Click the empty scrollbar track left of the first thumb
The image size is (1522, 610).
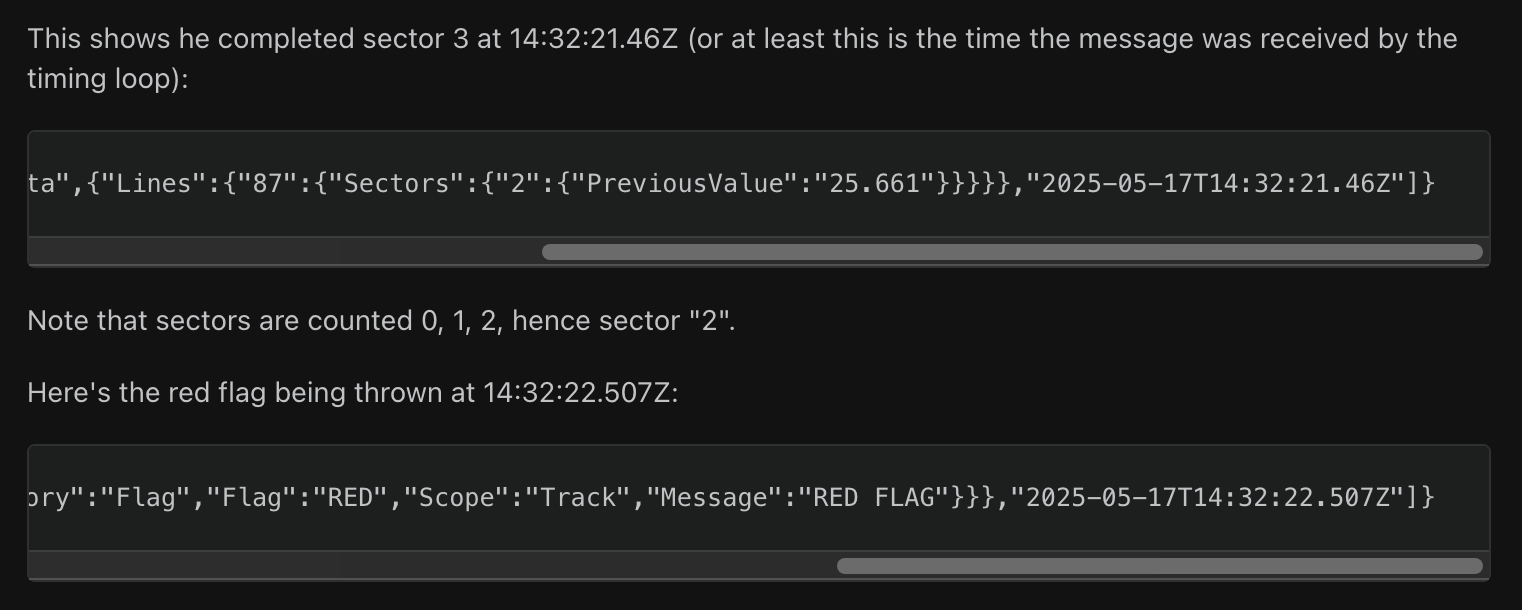tap(285, 252)
